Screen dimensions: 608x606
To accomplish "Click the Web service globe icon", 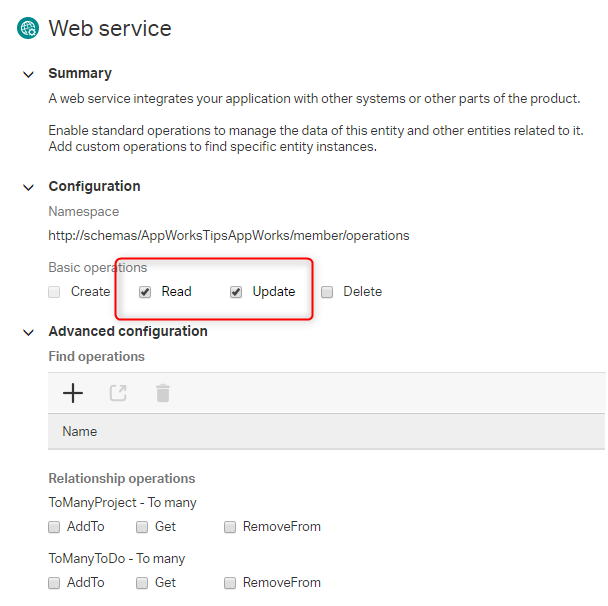I will click(28, 28).
